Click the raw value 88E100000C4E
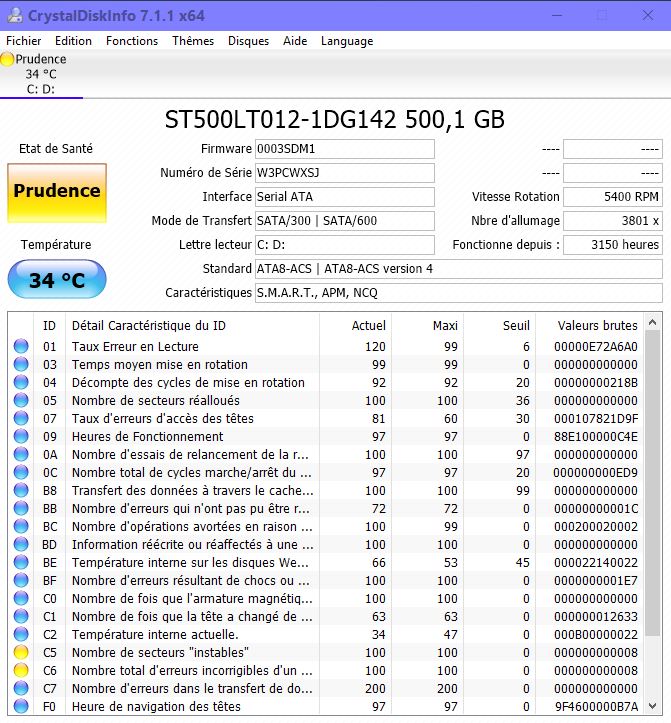The width and height of the screenshot is (671, 723). click(x=595, y=436)
